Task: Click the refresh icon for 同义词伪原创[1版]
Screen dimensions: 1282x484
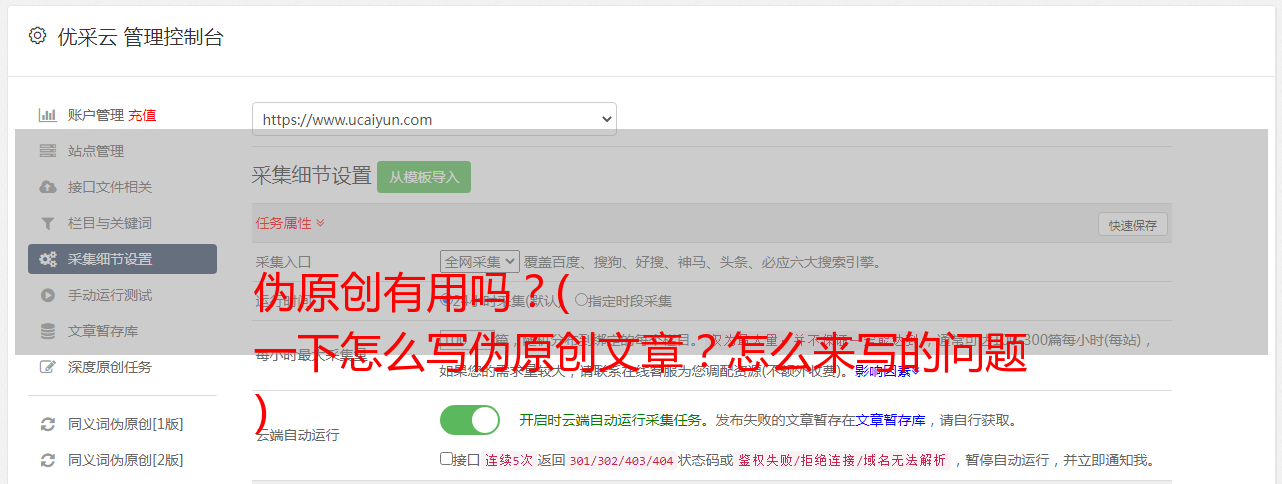Action: pyautogui.click(x=47, y=424)
